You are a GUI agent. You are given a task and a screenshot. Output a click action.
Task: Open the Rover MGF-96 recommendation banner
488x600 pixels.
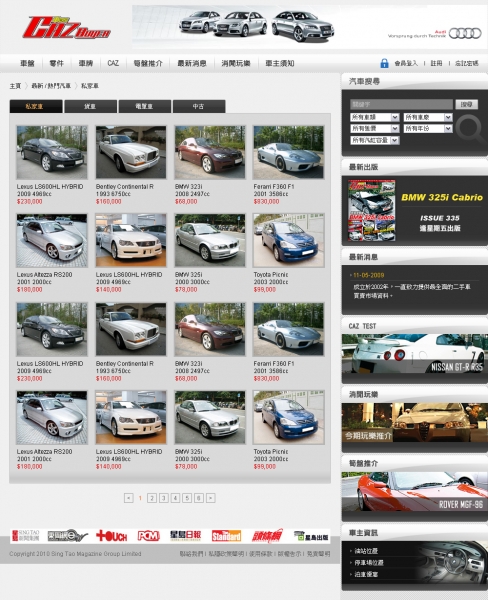pos(415,491)
